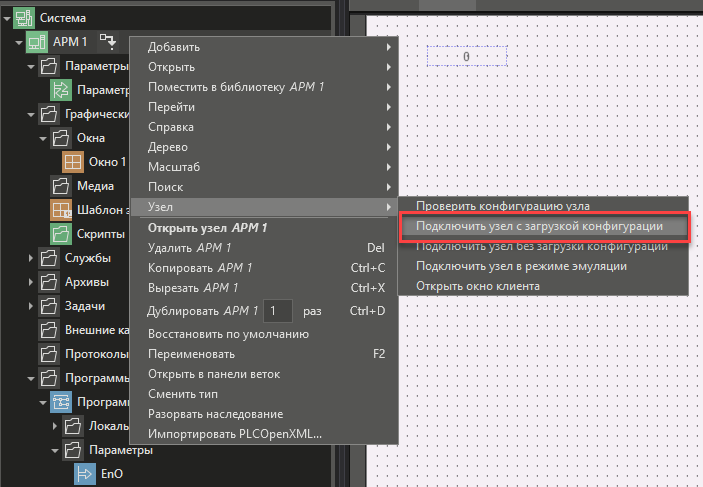Click the Внешние ка folder icon
Image resolution: width=703 pixels, height=487 pixels.
click(48, 330)
